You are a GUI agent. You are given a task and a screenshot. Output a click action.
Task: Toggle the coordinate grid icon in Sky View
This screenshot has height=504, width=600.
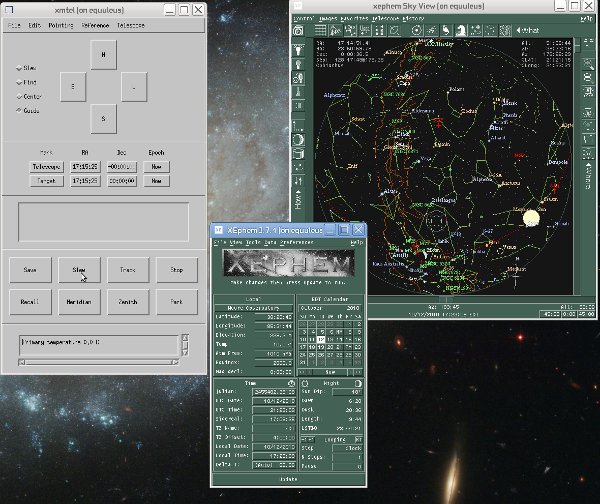(x=321, y=30)
